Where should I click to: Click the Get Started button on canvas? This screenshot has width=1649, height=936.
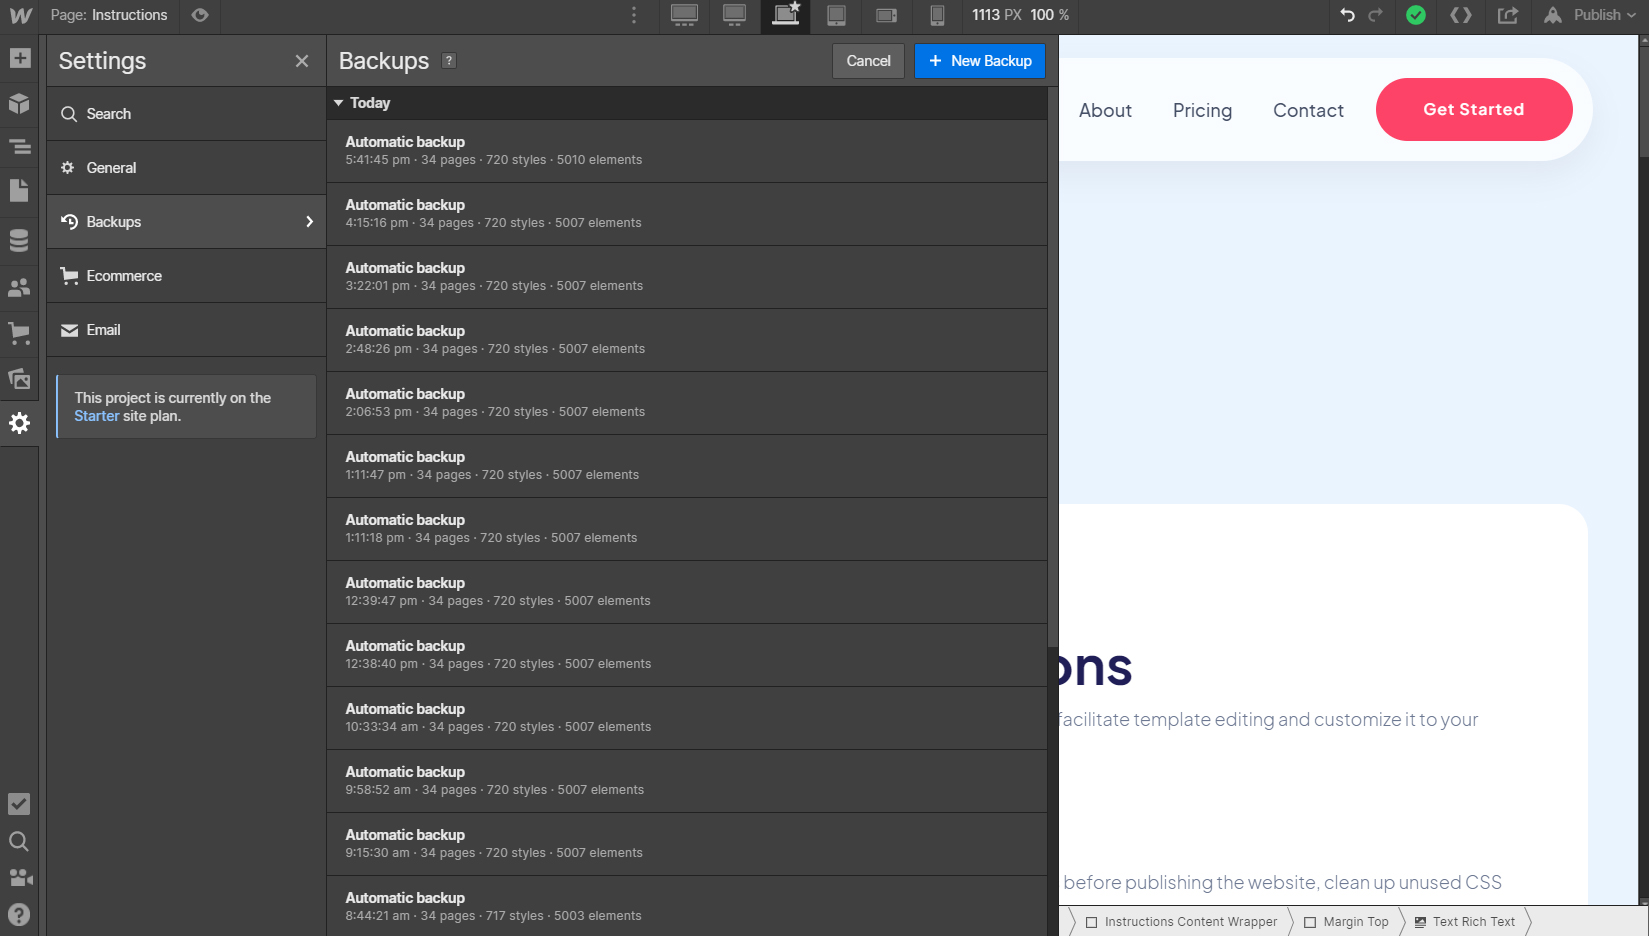pos(1474,109)
